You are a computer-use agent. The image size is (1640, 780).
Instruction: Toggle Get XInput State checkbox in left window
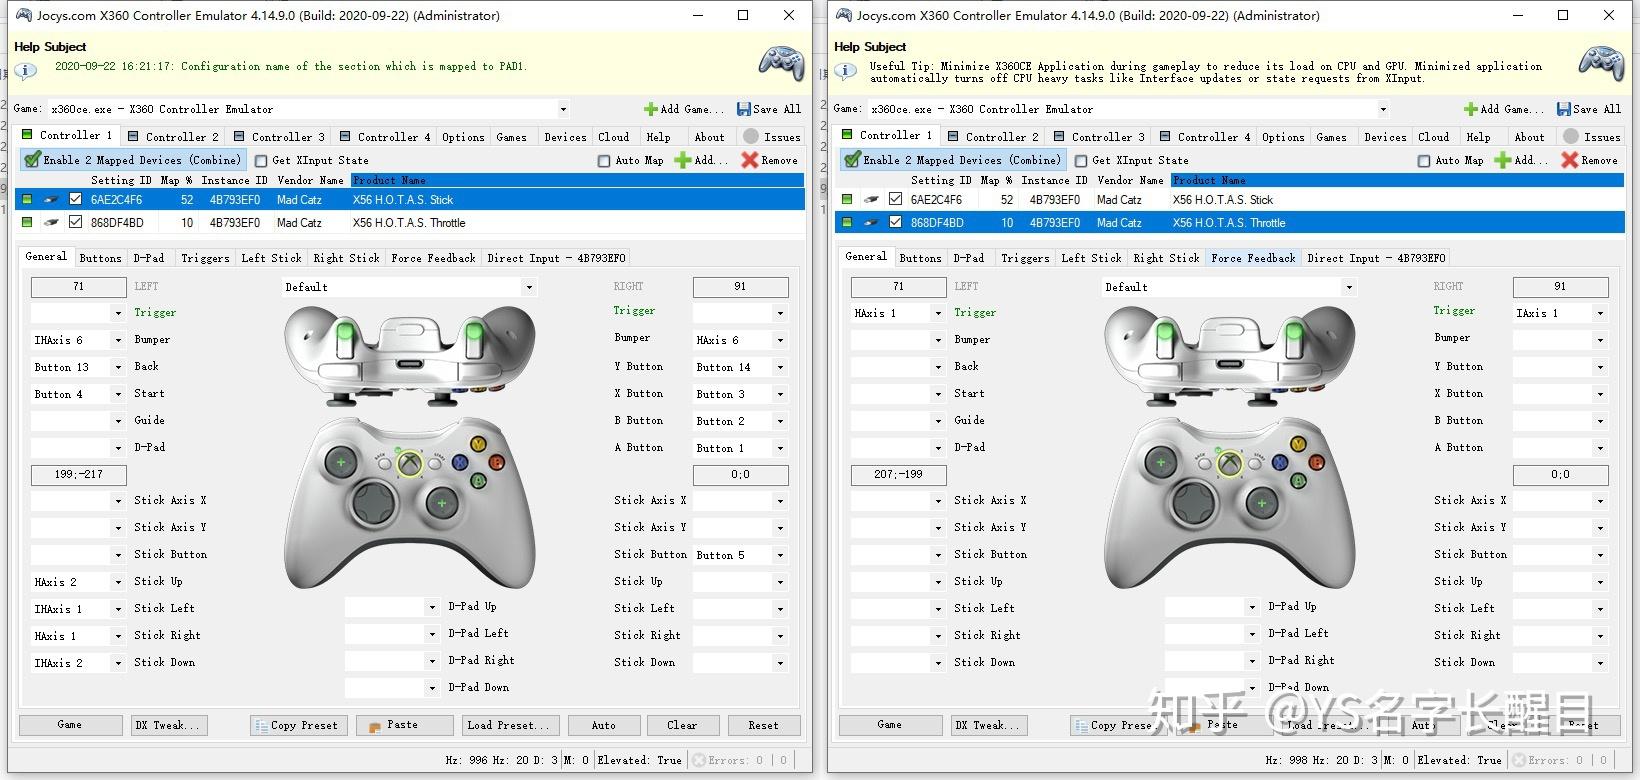coord(261,161)
